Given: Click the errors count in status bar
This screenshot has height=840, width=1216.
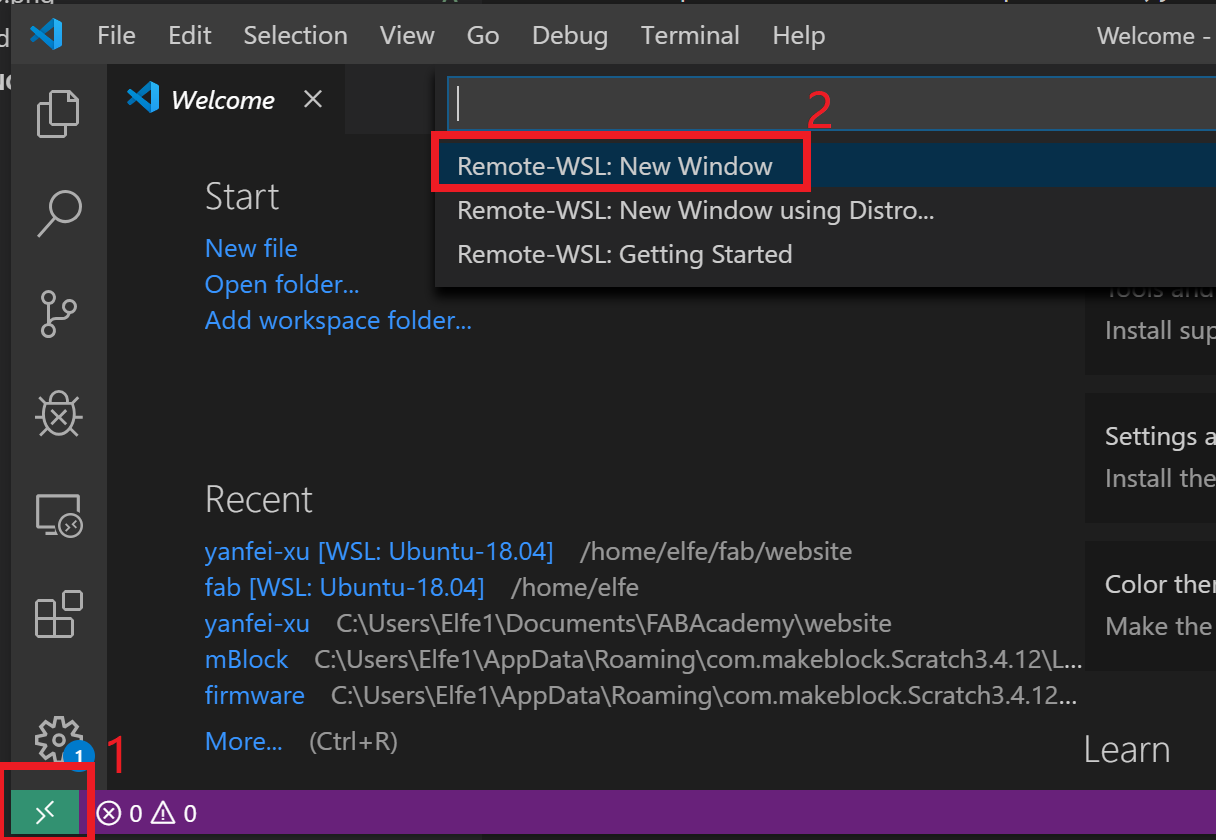Looking at the screenshot, I should 120,813.
